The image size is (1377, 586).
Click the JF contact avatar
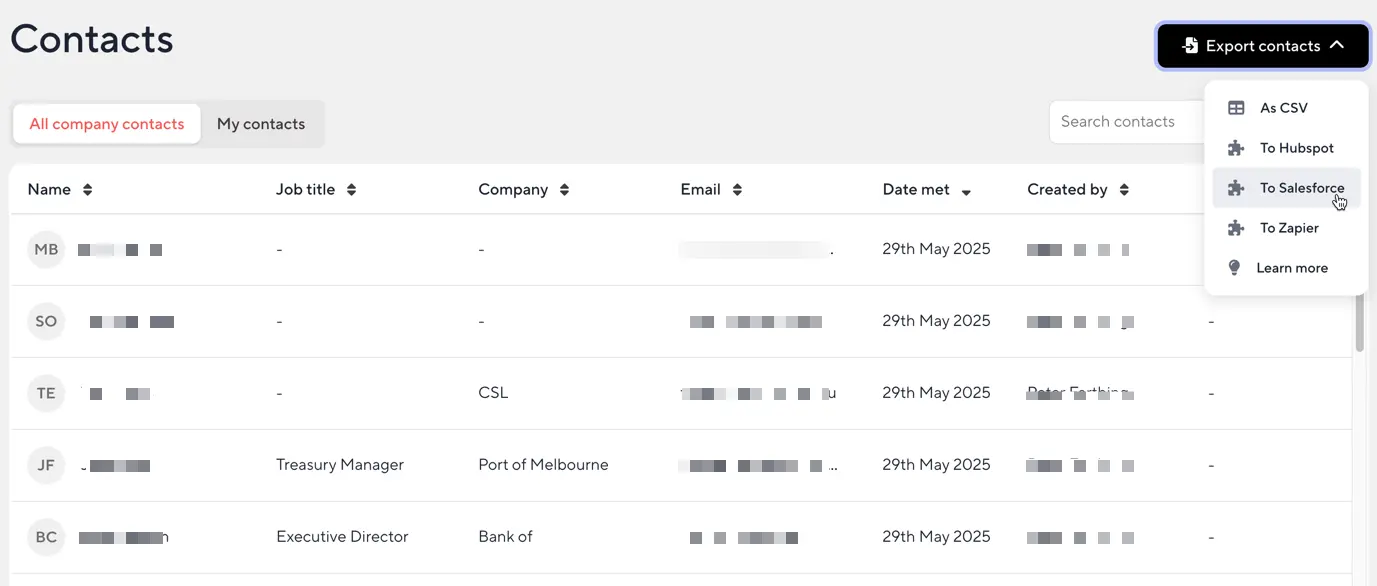point(46,465)
